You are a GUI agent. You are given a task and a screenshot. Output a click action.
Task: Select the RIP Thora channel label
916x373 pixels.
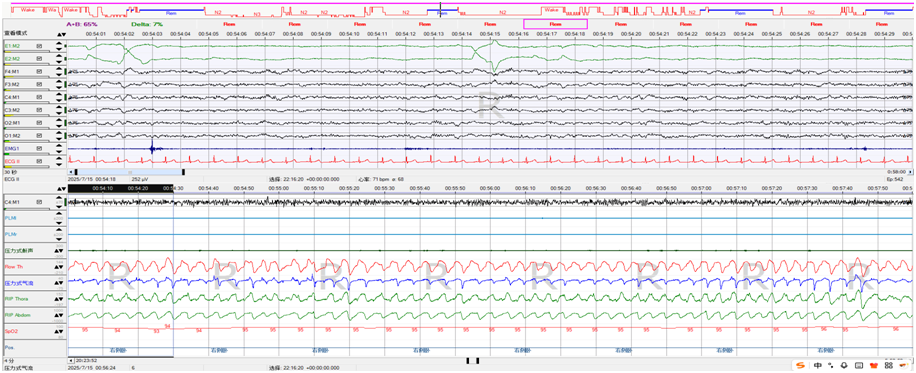[x=15, y=299]
